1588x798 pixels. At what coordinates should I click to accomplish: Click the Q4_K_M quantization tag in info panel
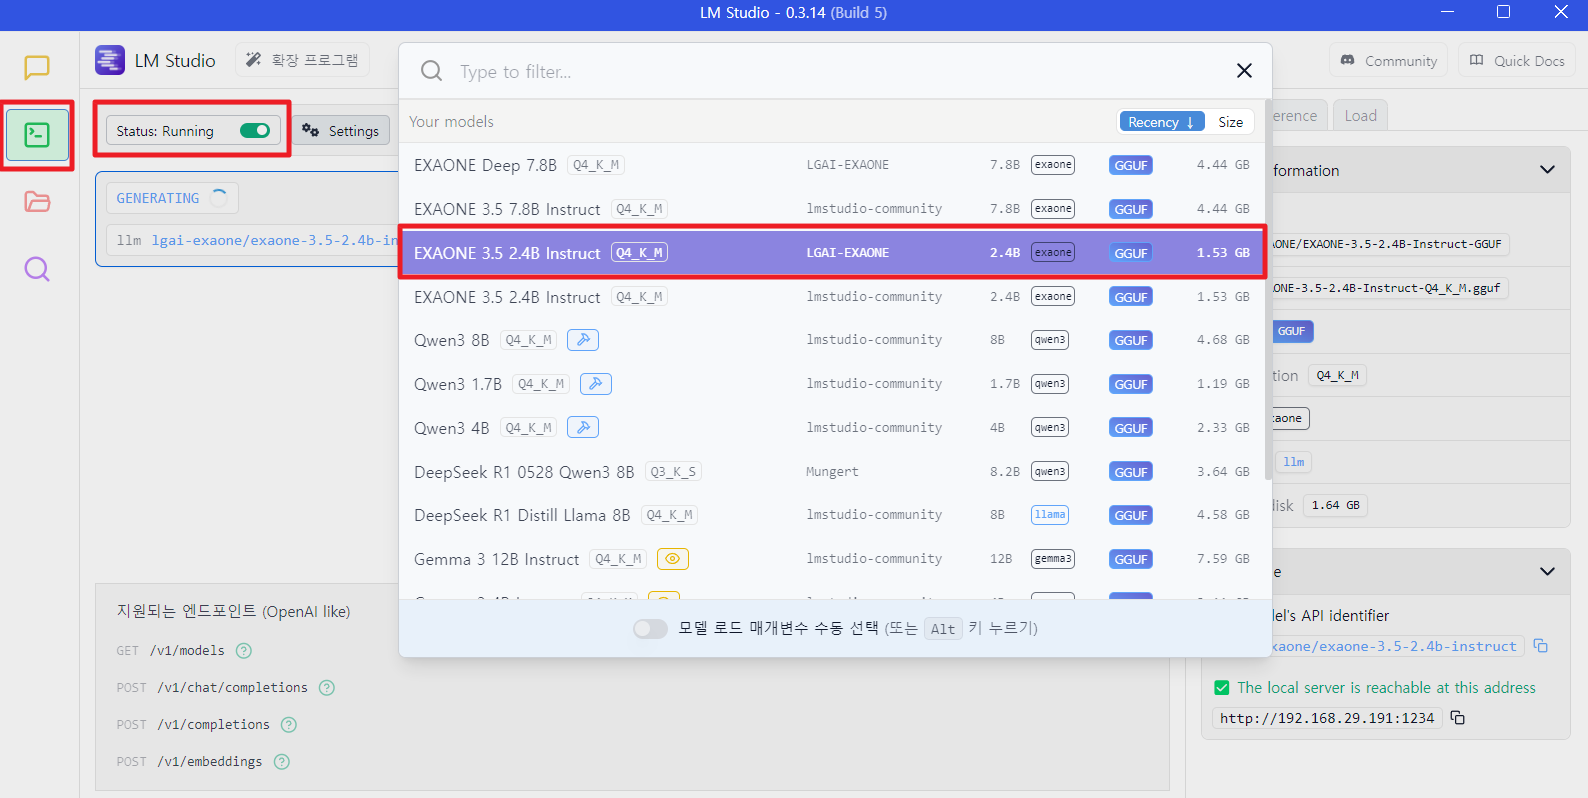pyautogui.click(x=1337, y=376)
